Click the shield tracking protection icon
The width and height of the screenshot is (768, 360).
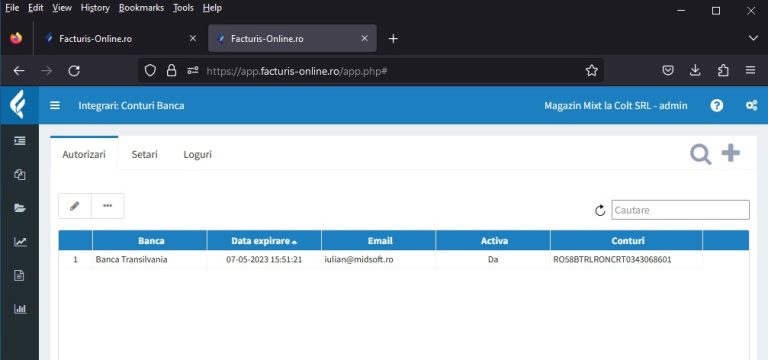[x=150, y=71]
